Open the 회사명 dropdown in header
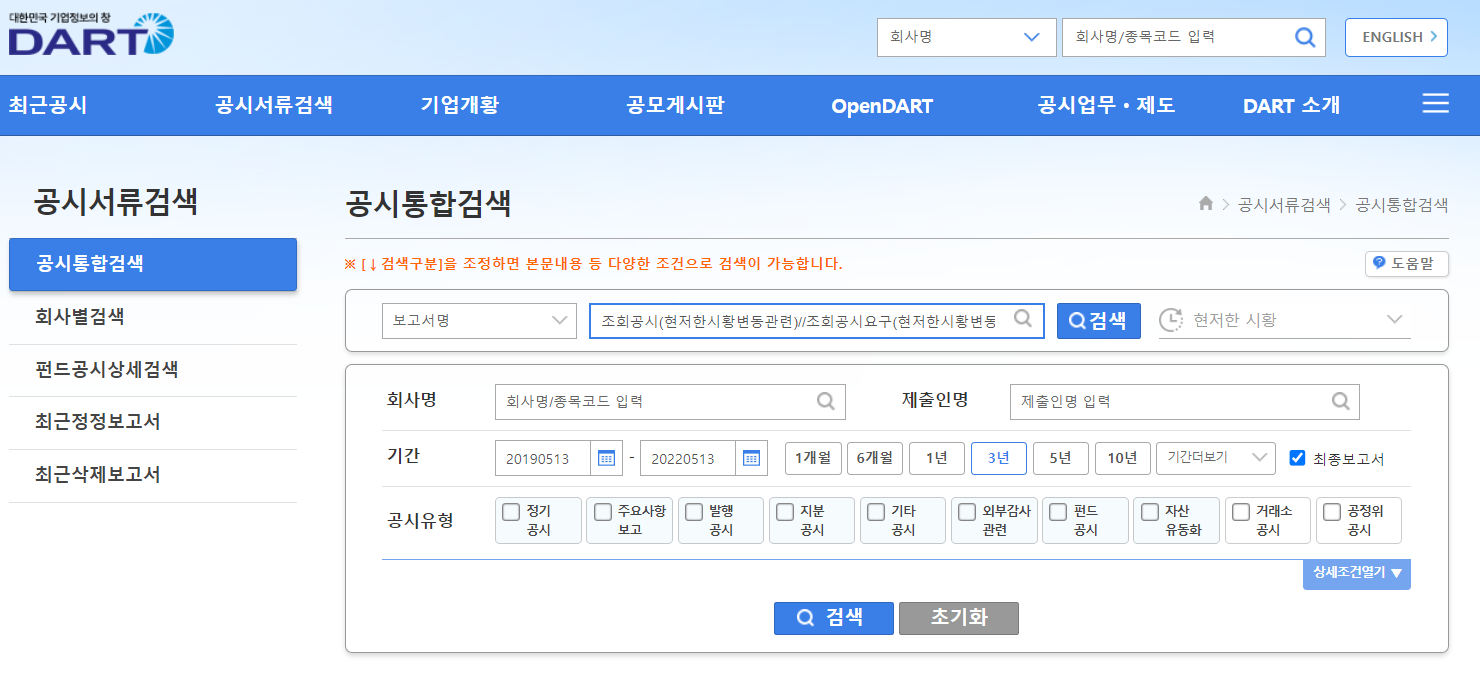1480x674 pixels. [x=966, y=37]
